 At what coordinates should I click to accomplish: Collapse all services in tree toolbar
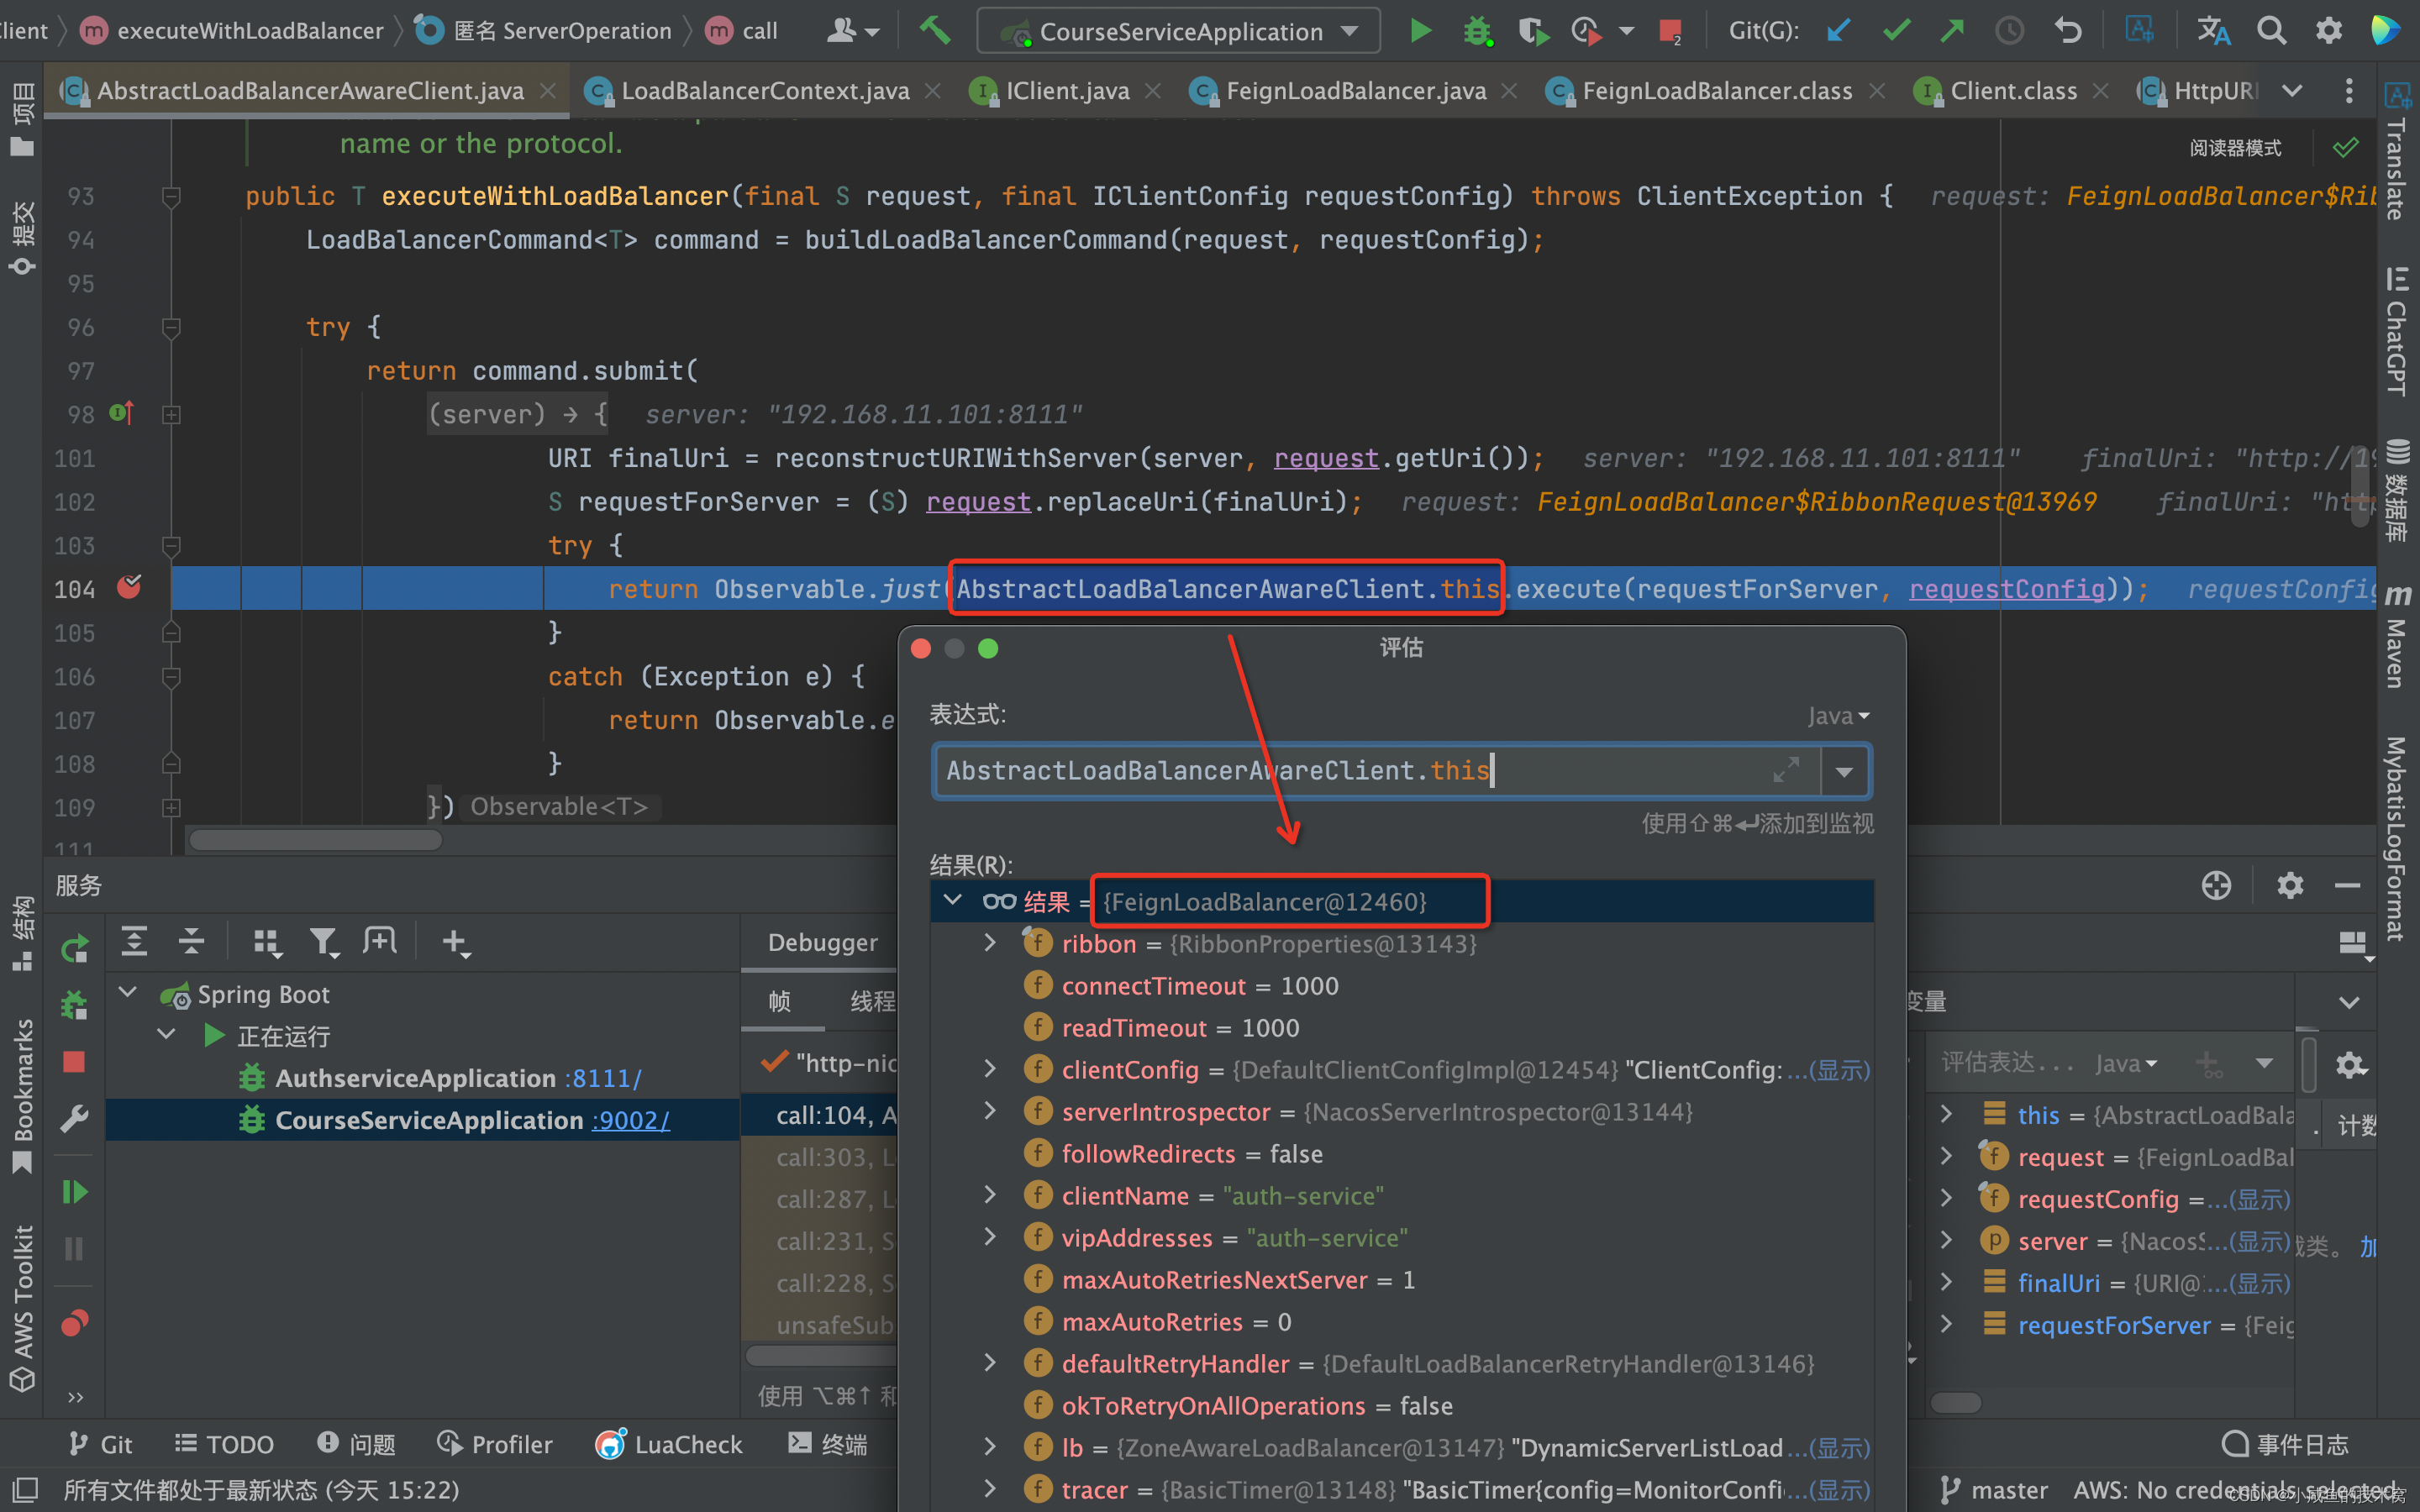coord(191,941)
